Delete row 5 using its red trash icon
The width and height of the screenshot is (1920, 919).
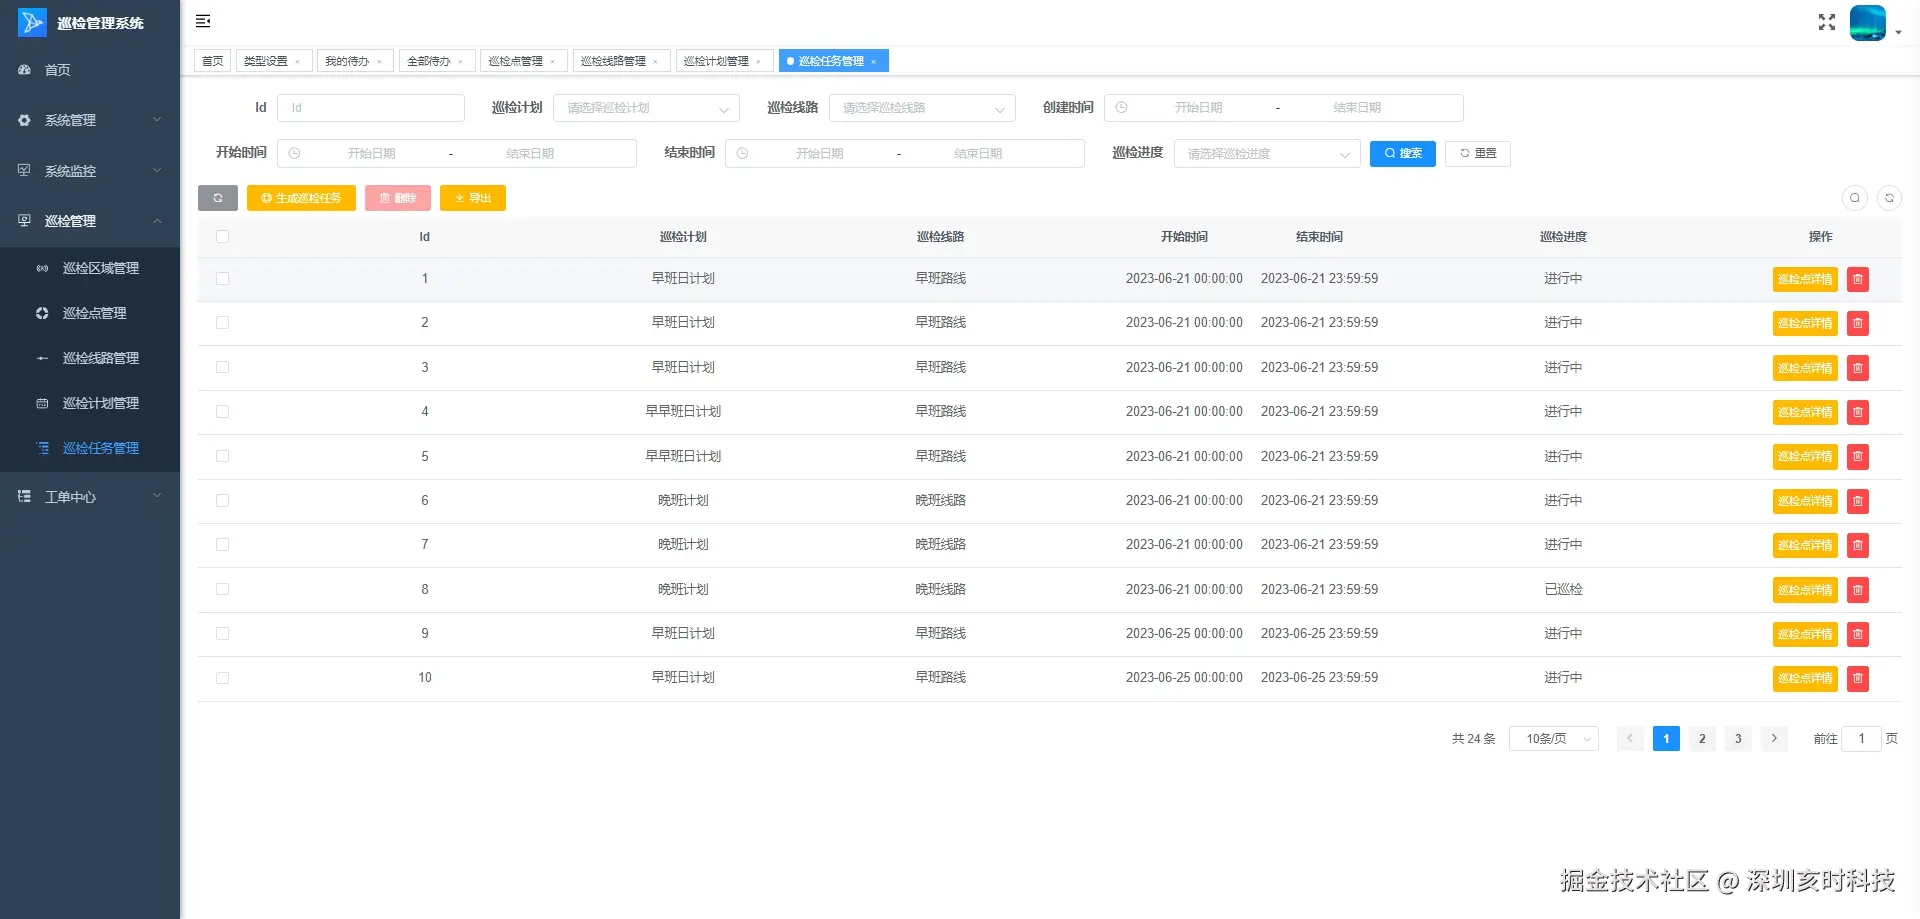pos(1858,457)
